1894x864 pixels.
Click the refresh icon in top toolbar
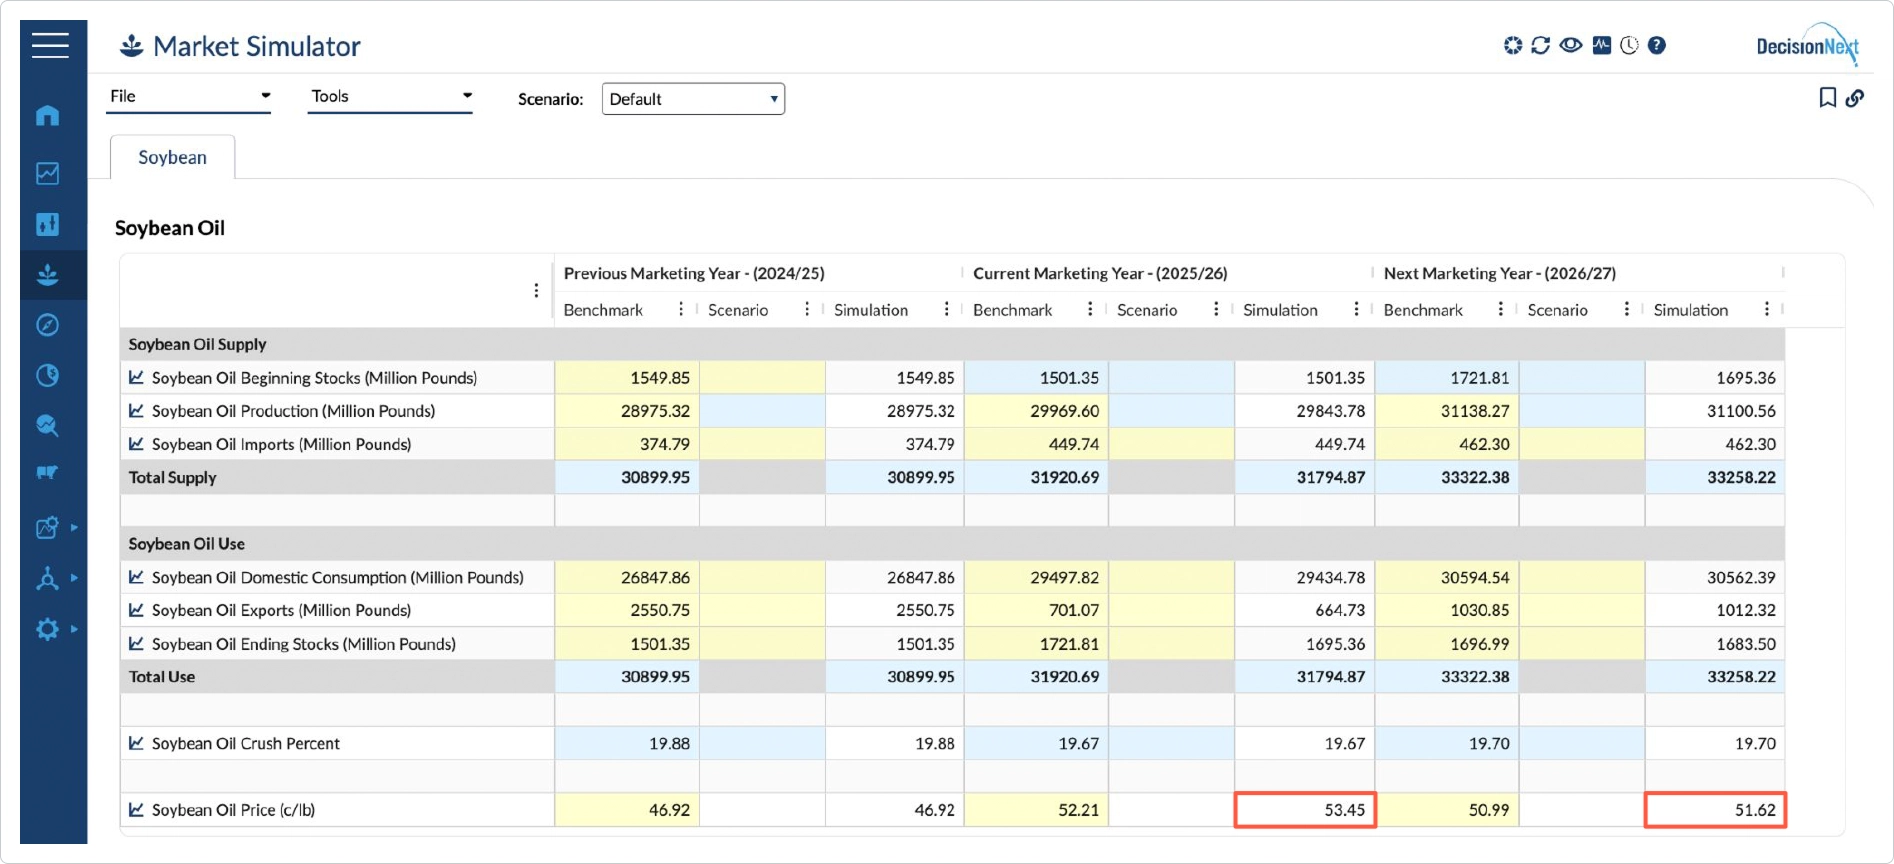(1540, 45)
